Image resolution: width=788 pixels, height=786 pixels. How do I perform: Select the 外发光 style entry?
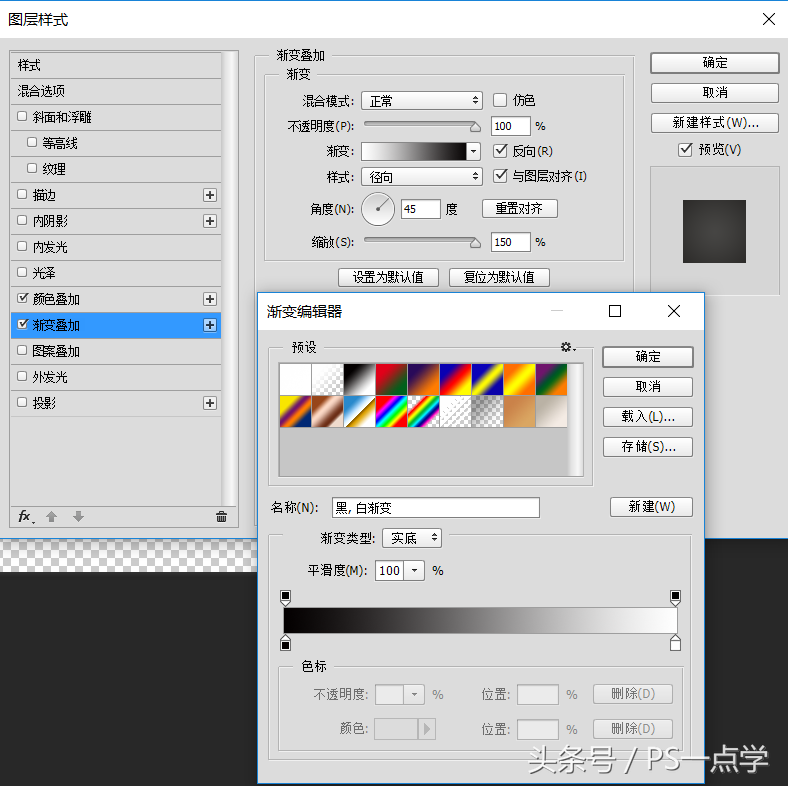[116, 377]
